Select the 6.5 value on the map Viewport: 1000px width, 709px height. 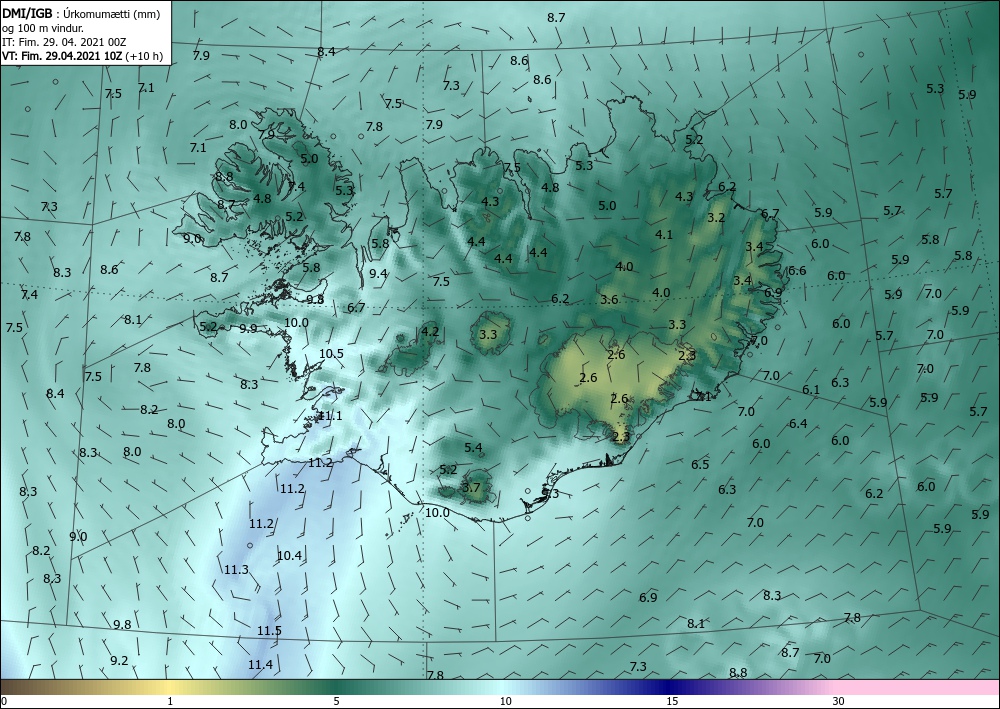[700, 464]
